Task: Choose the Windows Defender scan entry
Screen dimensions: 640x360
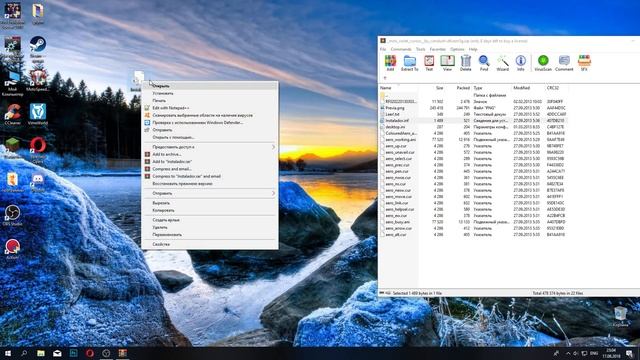Action: point(210,122)
